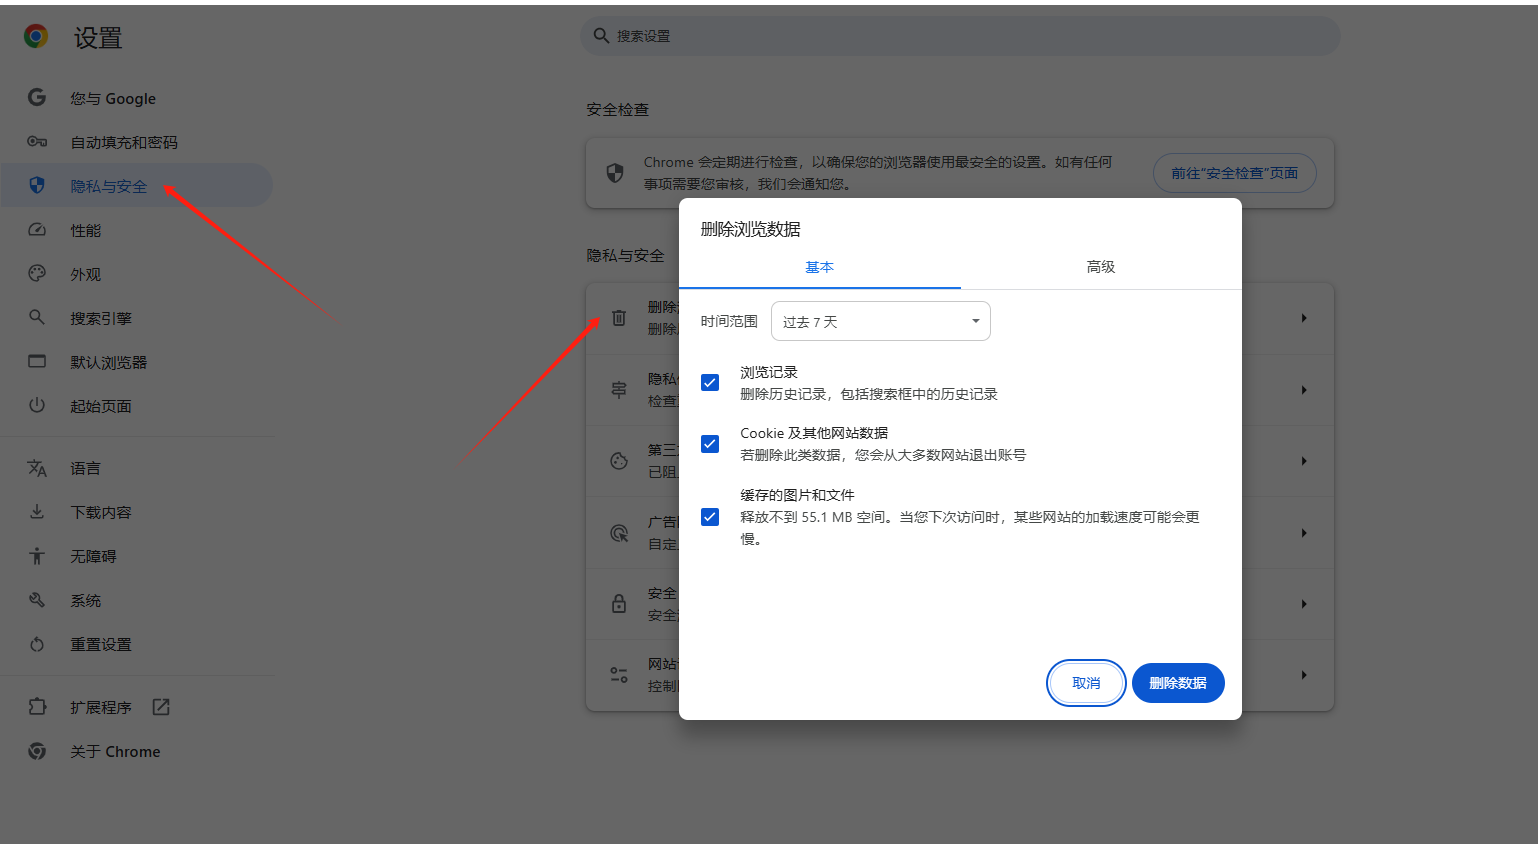The image size is (1538, 844).
Task: Click the Chrome logo icon beside 设置
Action: [x=36, y=37]
